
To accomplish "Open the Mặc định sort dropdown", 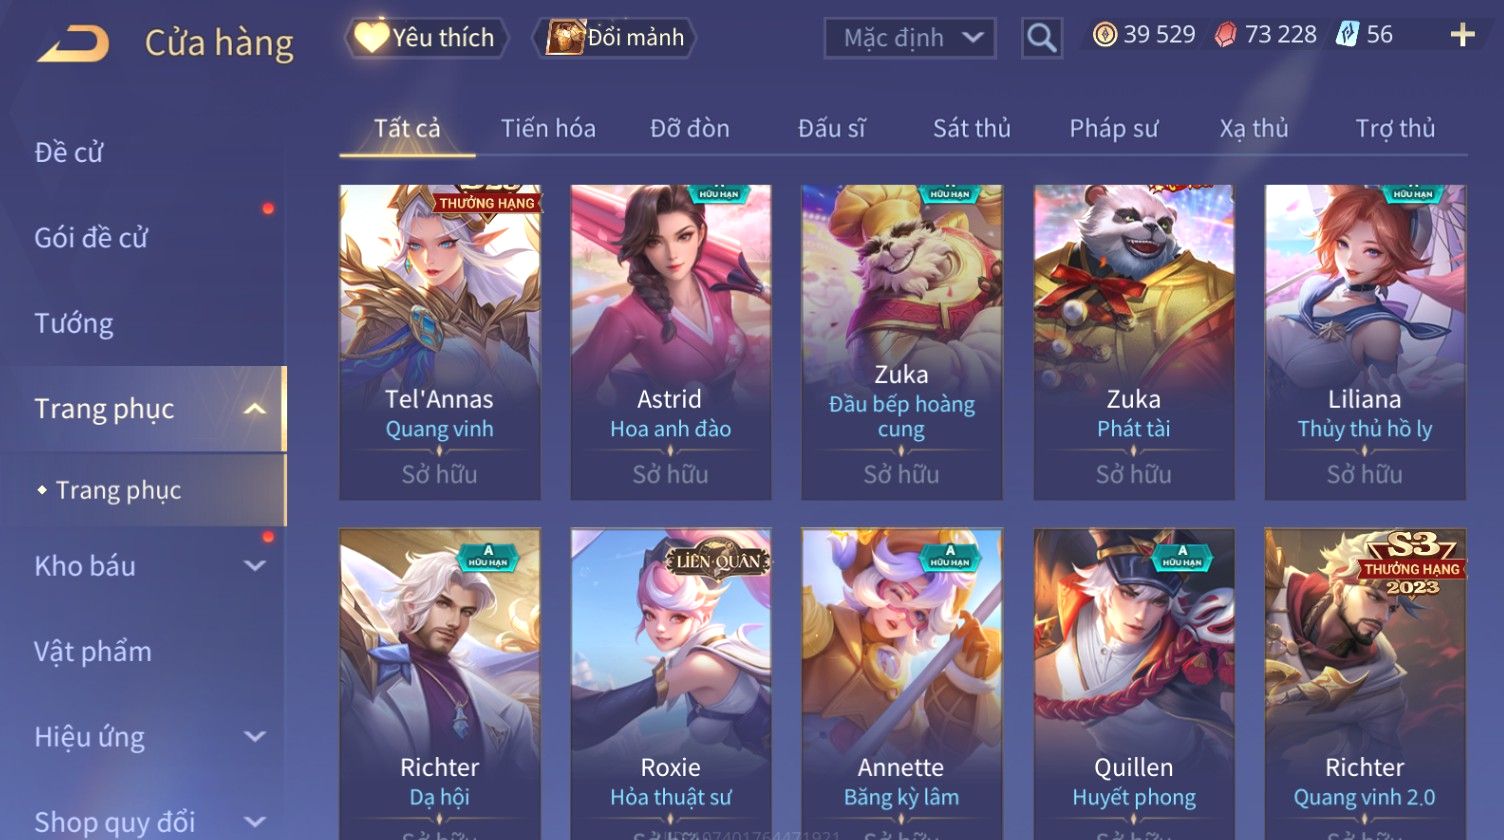I will (910, 38).
